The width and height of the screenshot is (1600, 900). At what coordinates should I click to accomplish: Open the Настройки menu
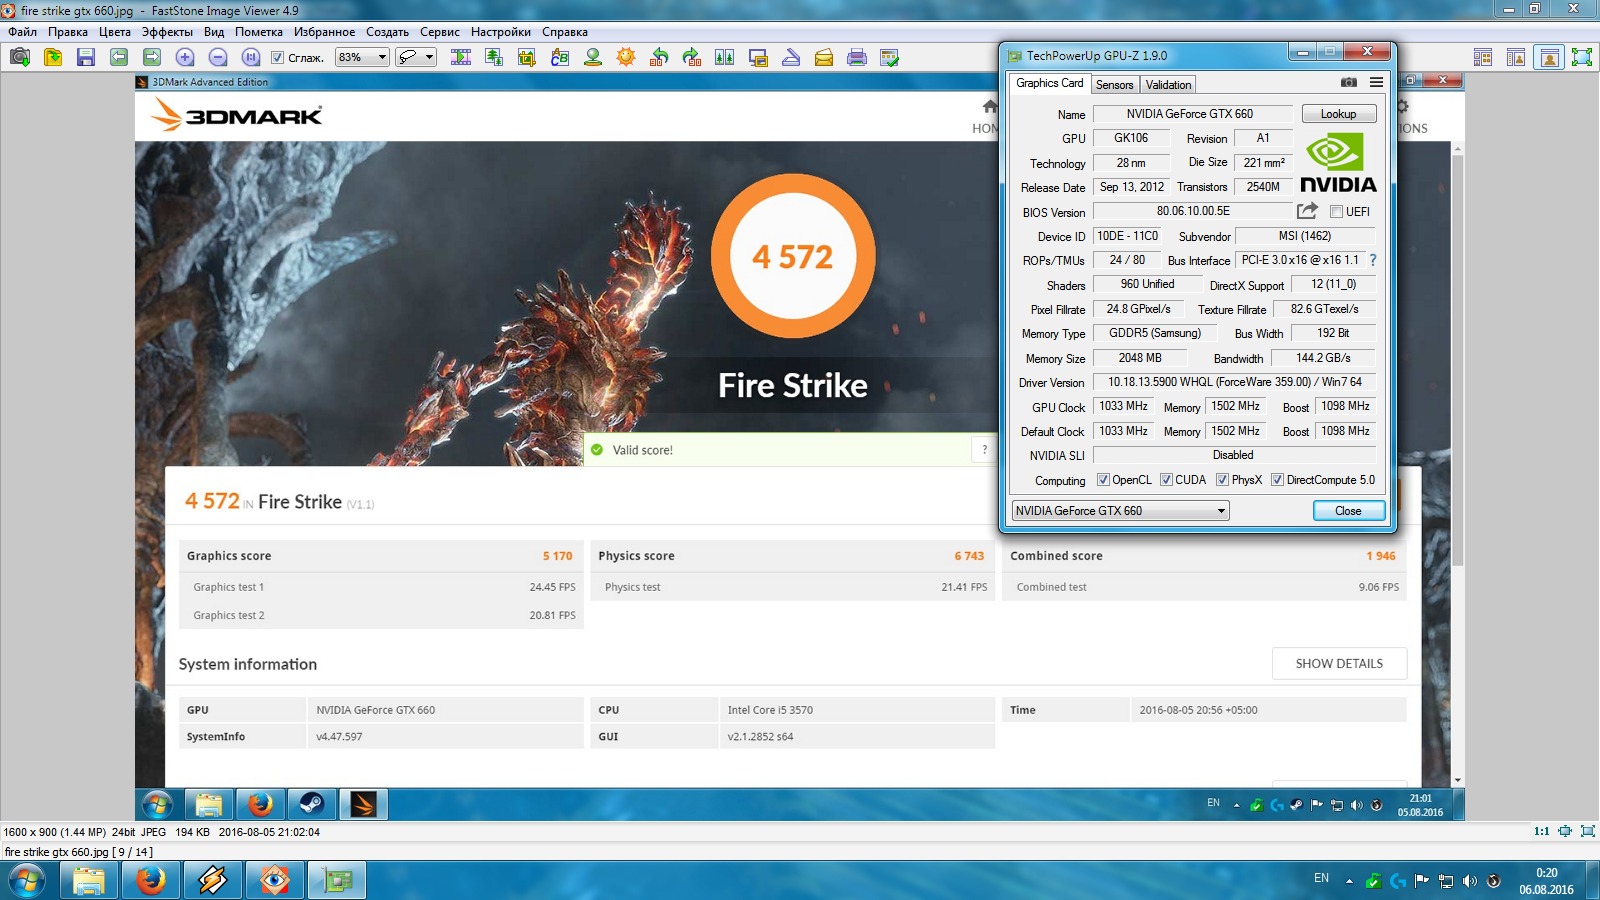(501, 32)
